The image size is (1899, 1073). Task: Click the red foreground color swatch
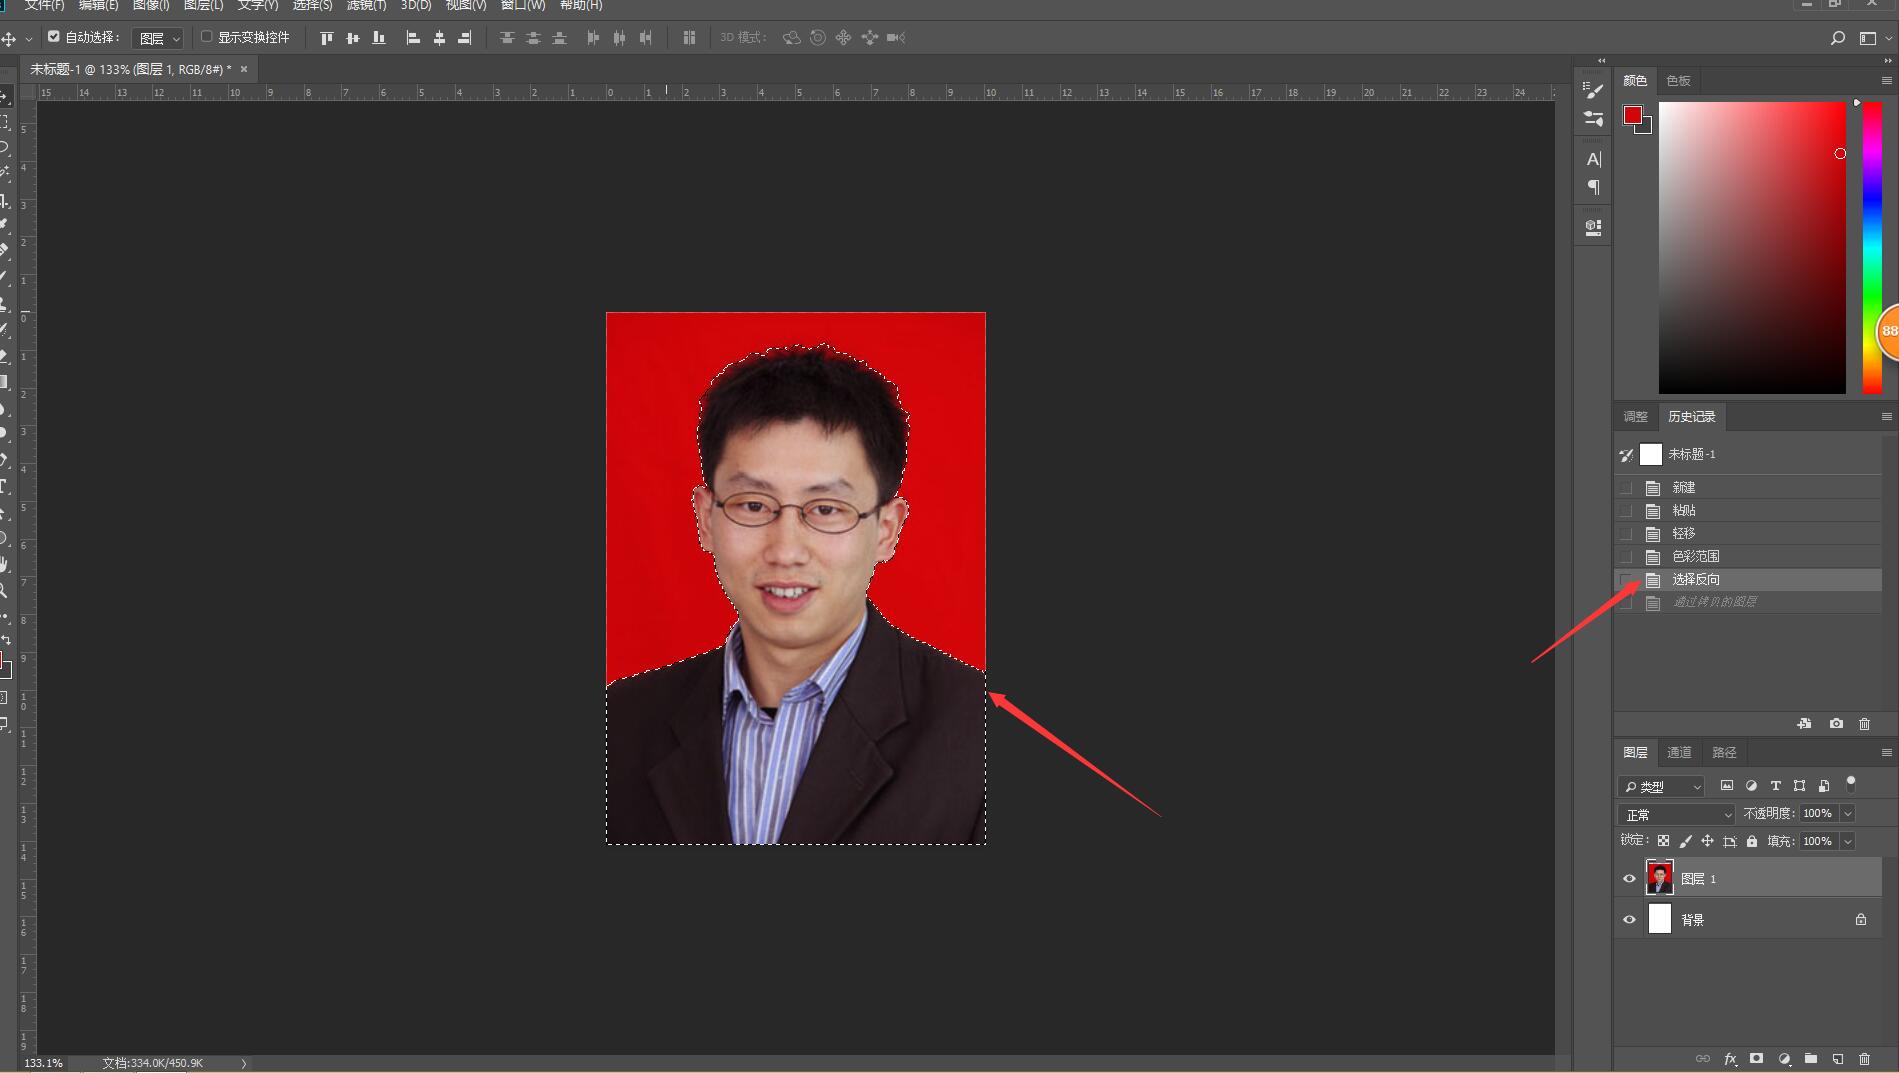pos(1633,113)
